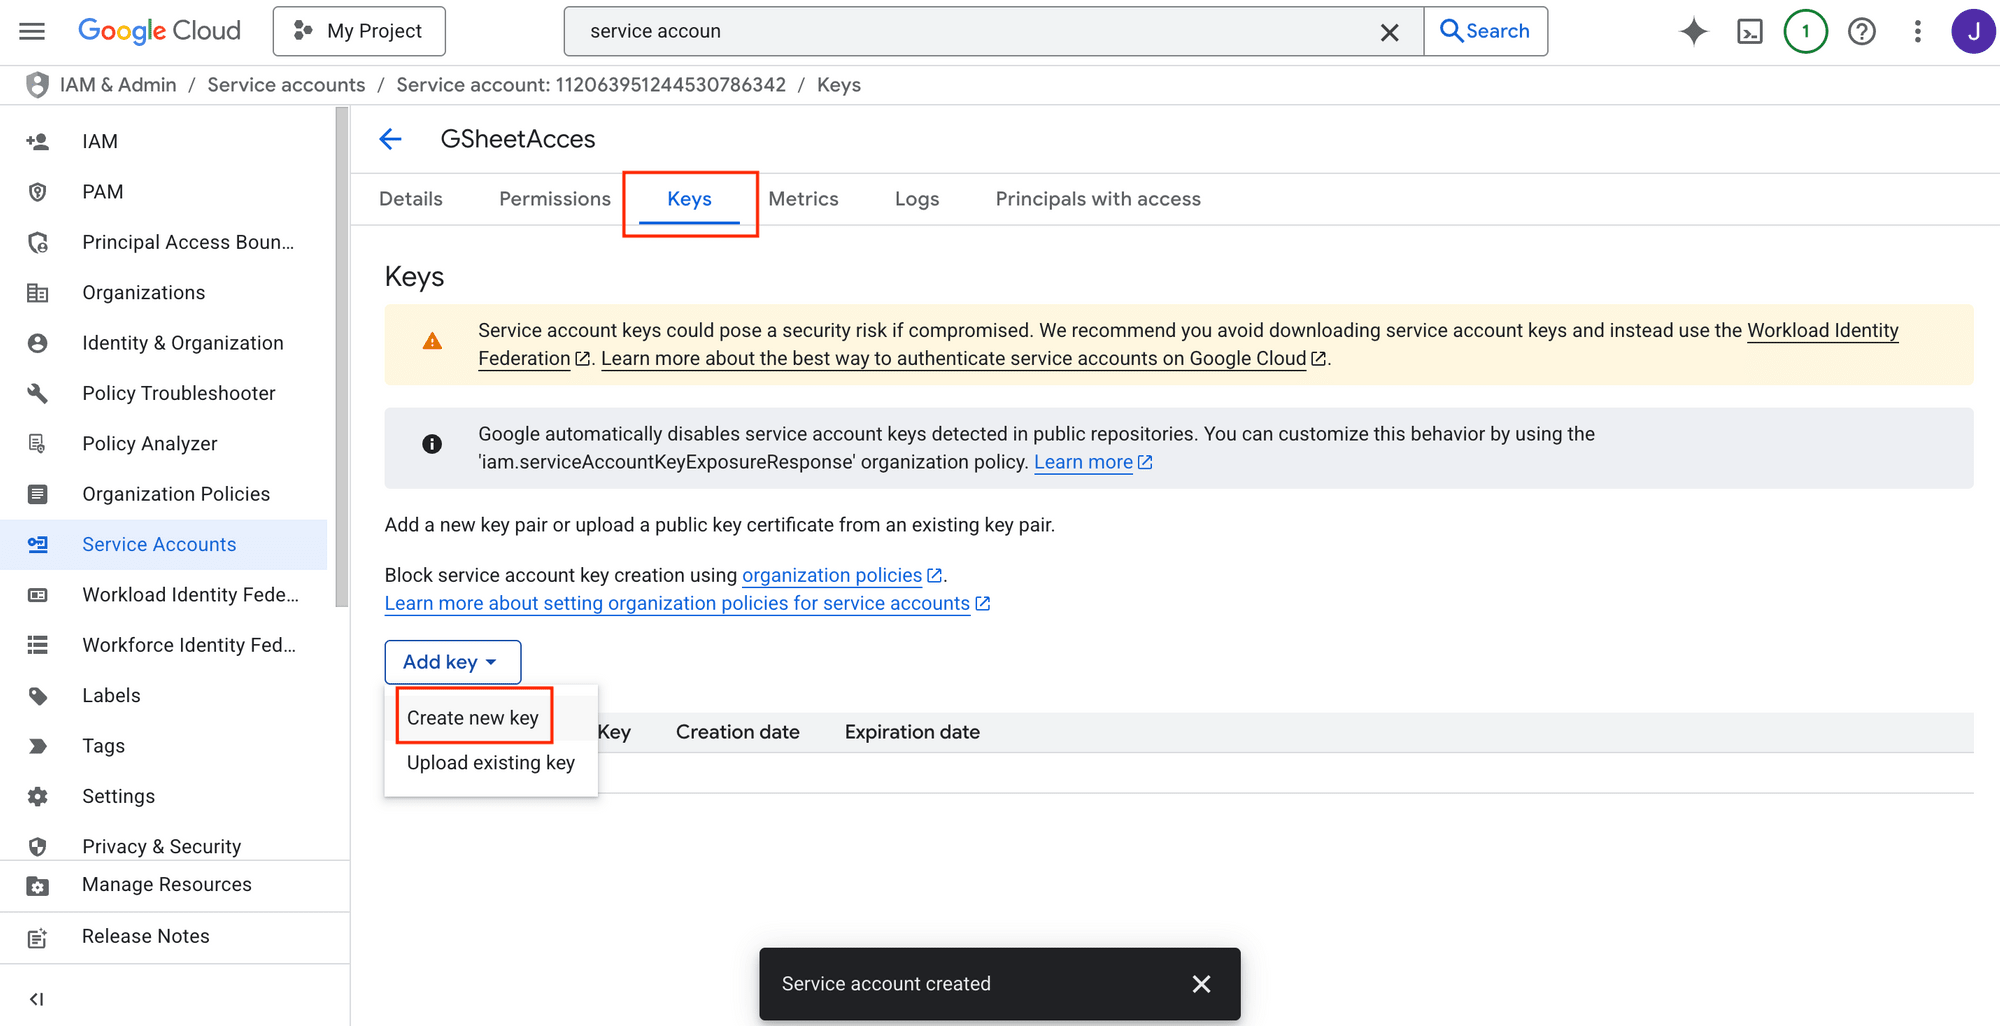Image resolution: width=2000 pixels, height=1026 pixels.
Task: Open Privacy & Security in the sidebar
Action: tap(164, 847)
